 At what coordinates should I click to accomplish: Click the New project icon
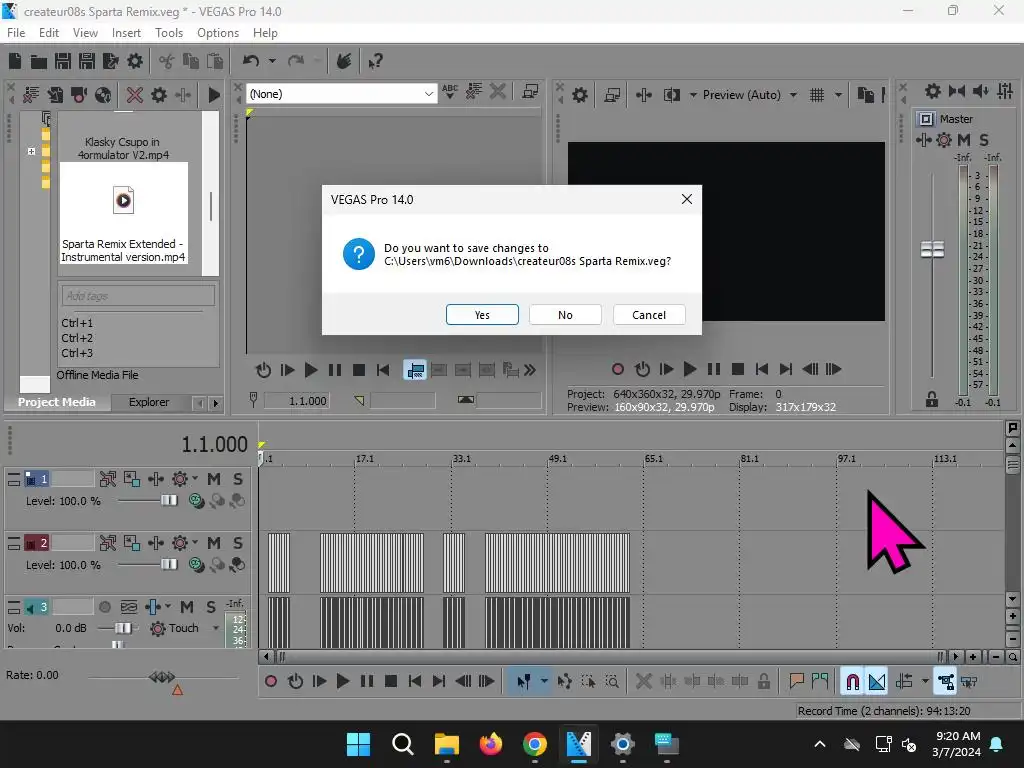click(15, 61)
